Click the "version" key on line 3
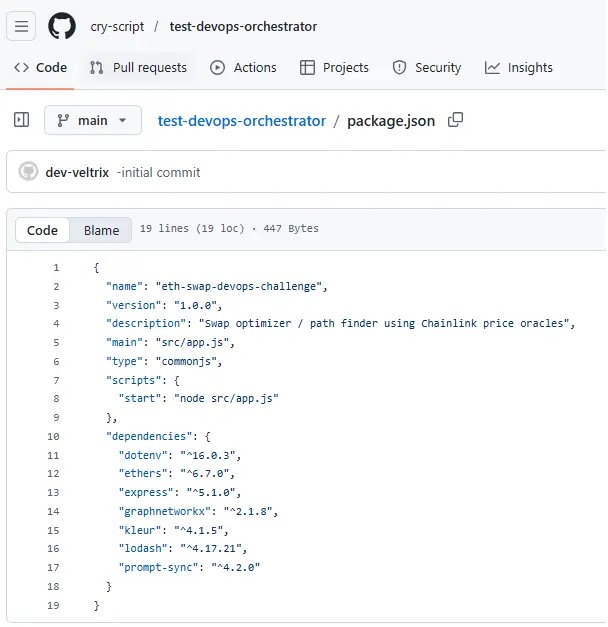 133,305
